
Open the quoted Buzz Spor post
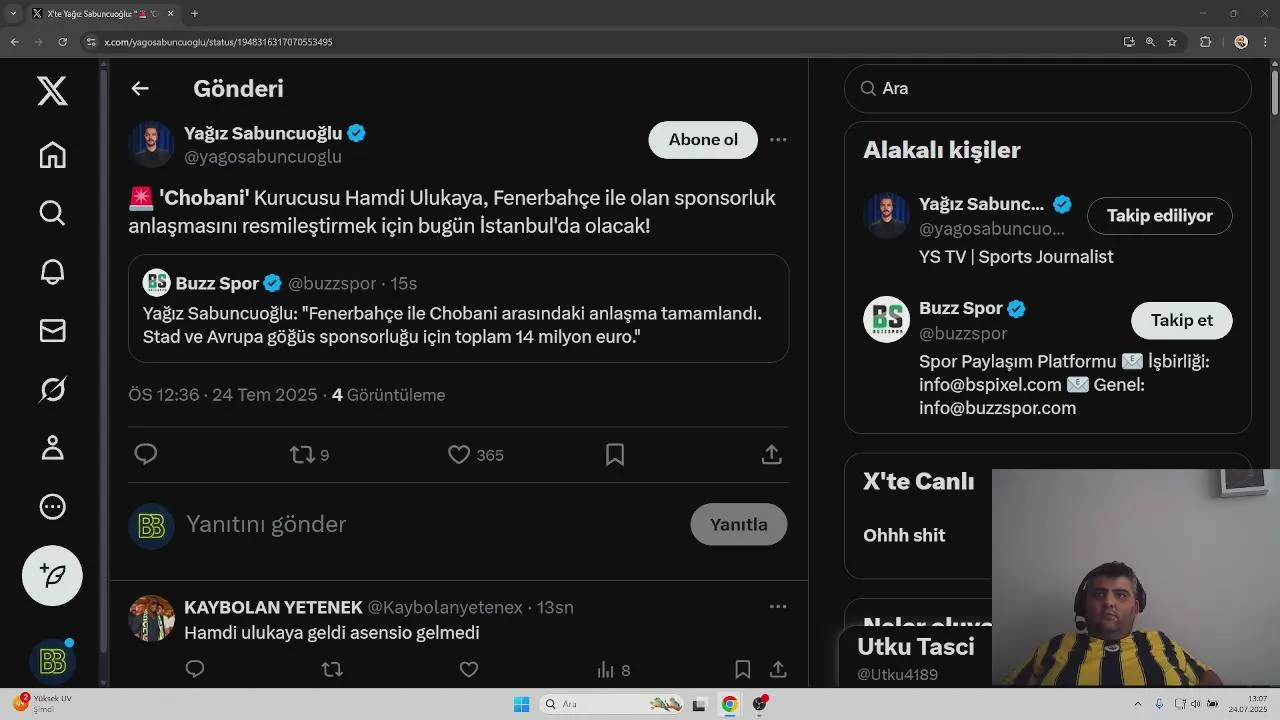pos(459,308)
